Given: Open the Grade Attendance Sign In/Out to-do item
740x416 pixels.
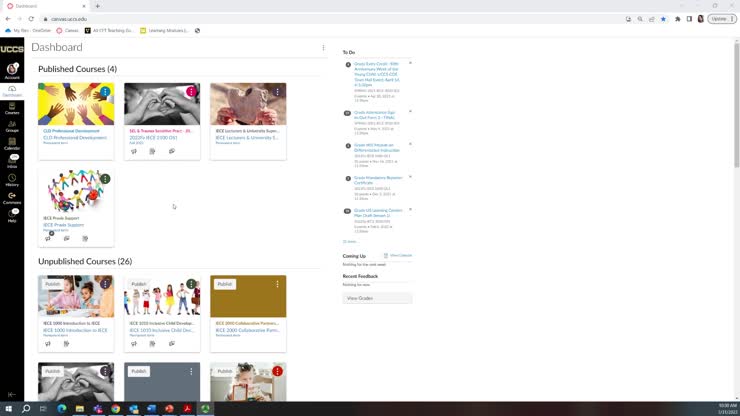Looking at the screenshot, I should (x=375, y=115).
